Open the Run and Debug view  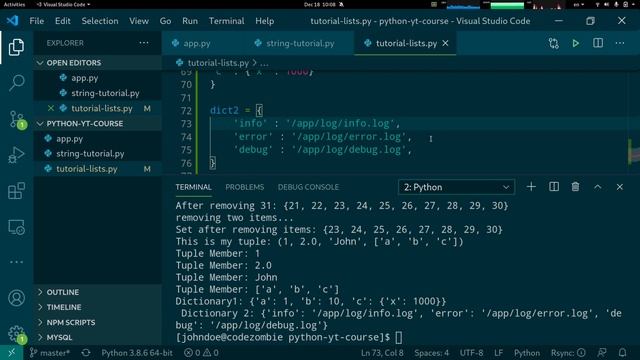16,155
